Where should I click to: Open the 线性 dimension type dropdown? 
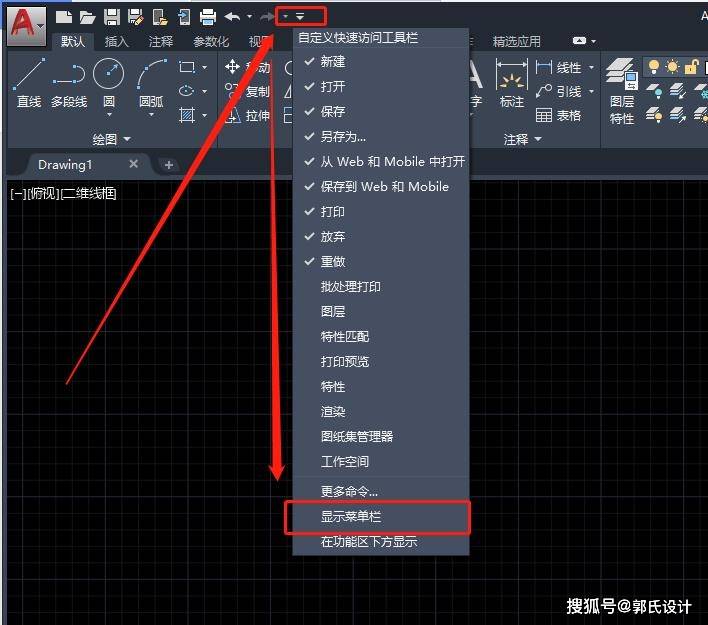coord(592,68)
